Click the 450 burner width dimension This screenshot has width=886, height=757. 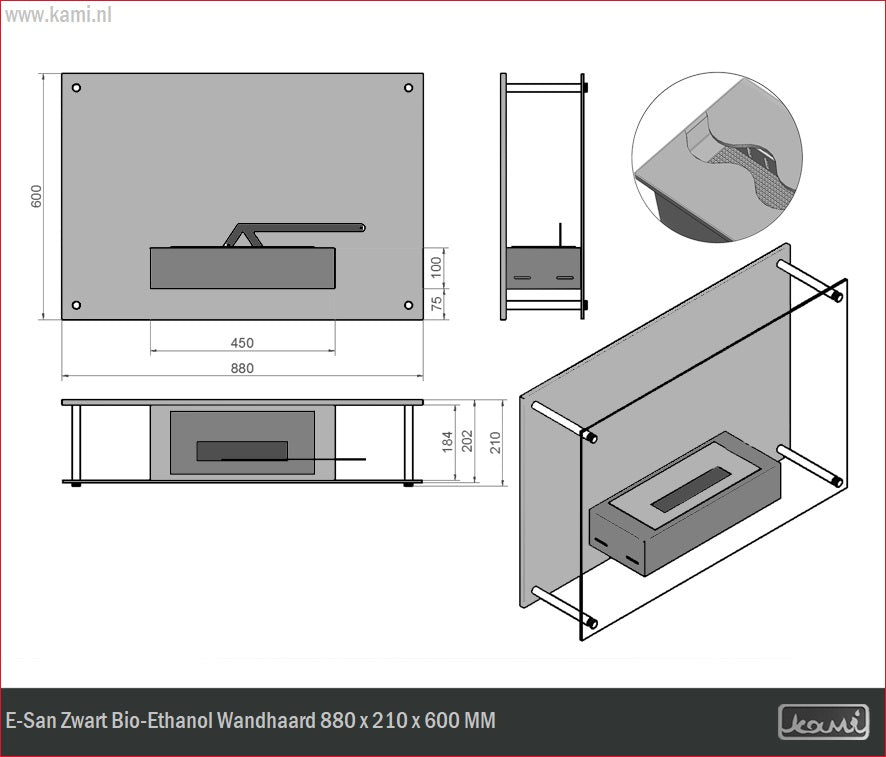coord(242,343)
